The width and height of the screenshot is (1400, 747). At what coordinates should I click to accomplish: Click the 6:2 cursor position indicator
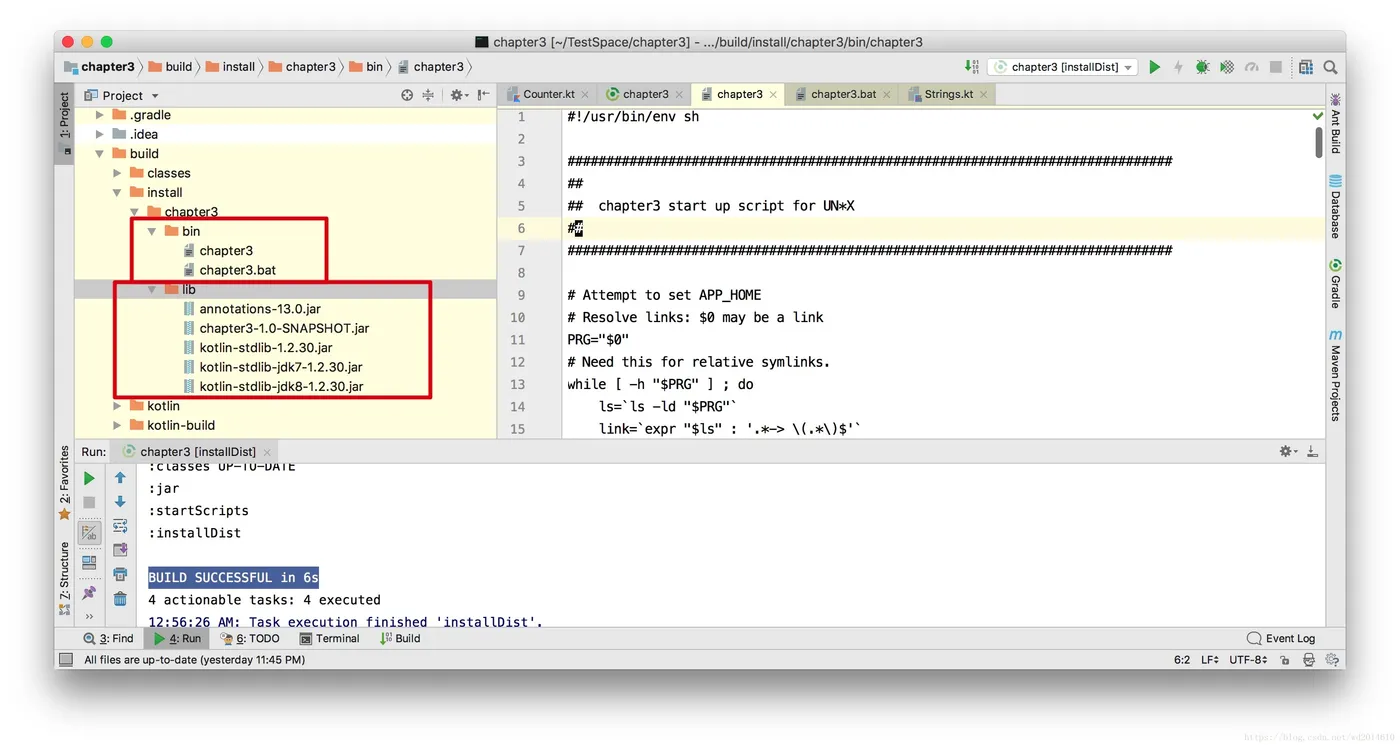(x=1181, y=660)
